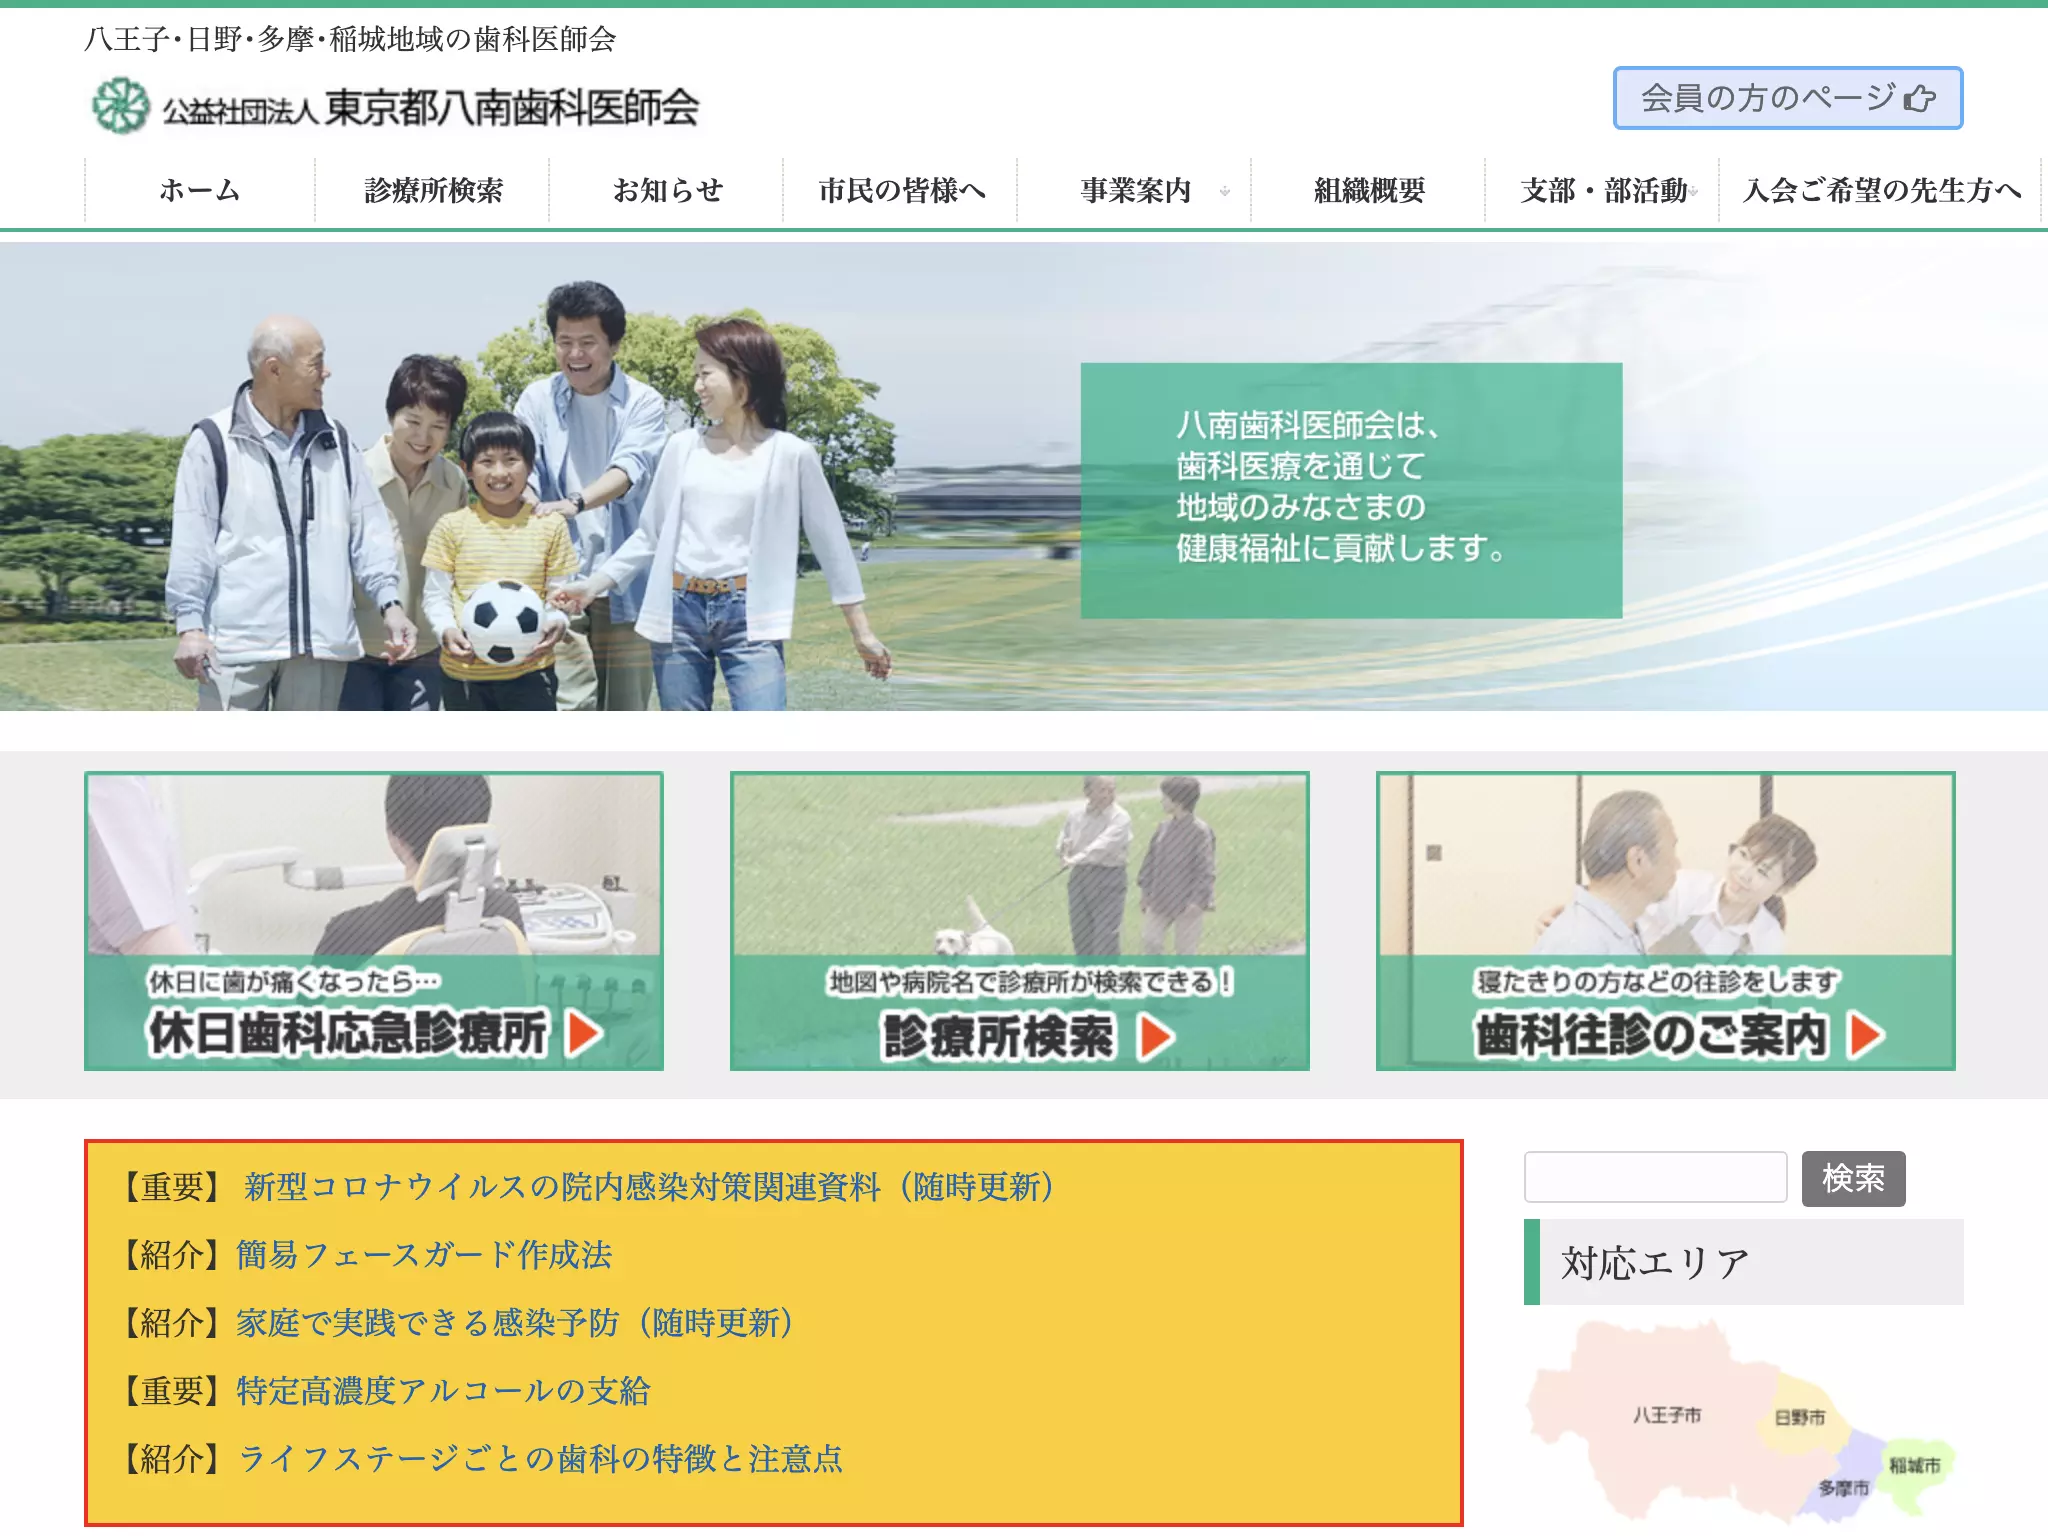This screenshot has height=1536, width=2048.
Task: Open the 休日歯科応急診療所 banner
Action: (374, 921)
